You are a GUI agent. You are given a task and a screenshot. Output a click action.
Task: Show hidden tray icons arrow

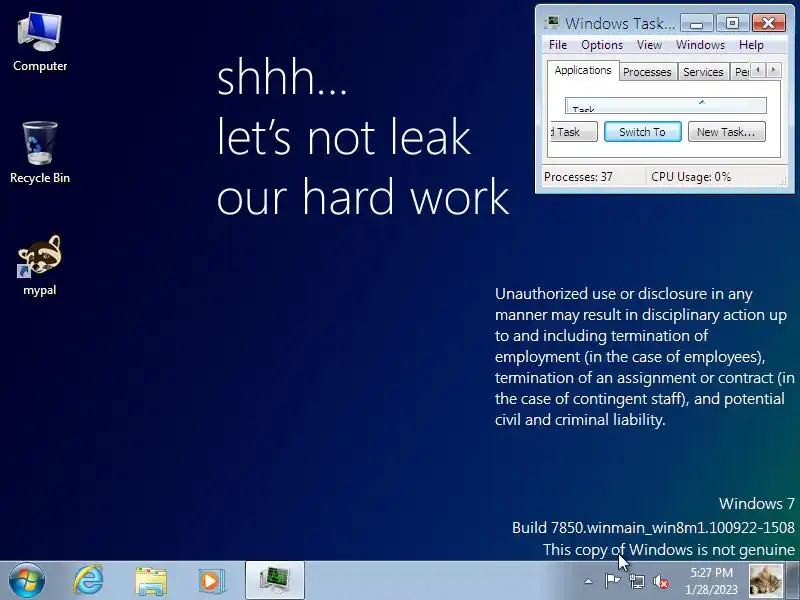pos(588,581)
